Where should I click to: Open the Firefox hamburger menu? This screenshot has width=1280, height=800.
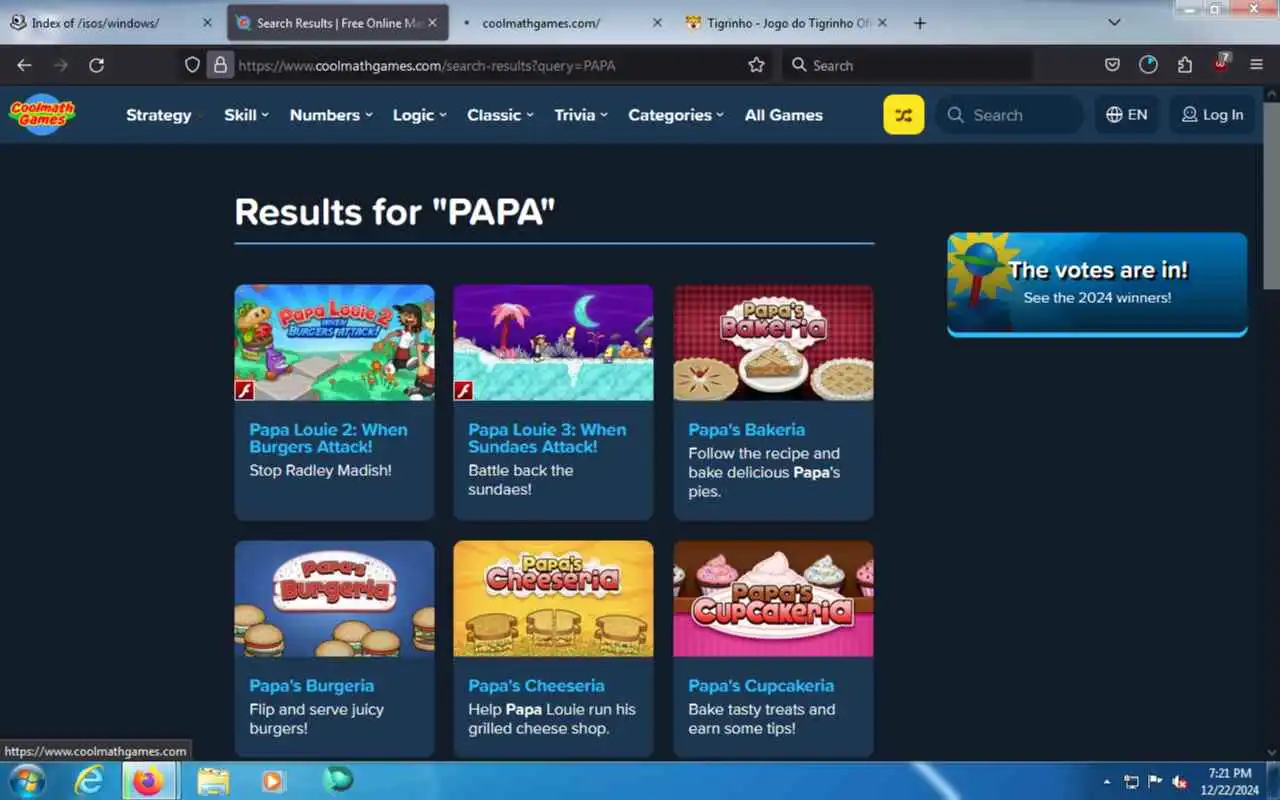pos(1257,65)
